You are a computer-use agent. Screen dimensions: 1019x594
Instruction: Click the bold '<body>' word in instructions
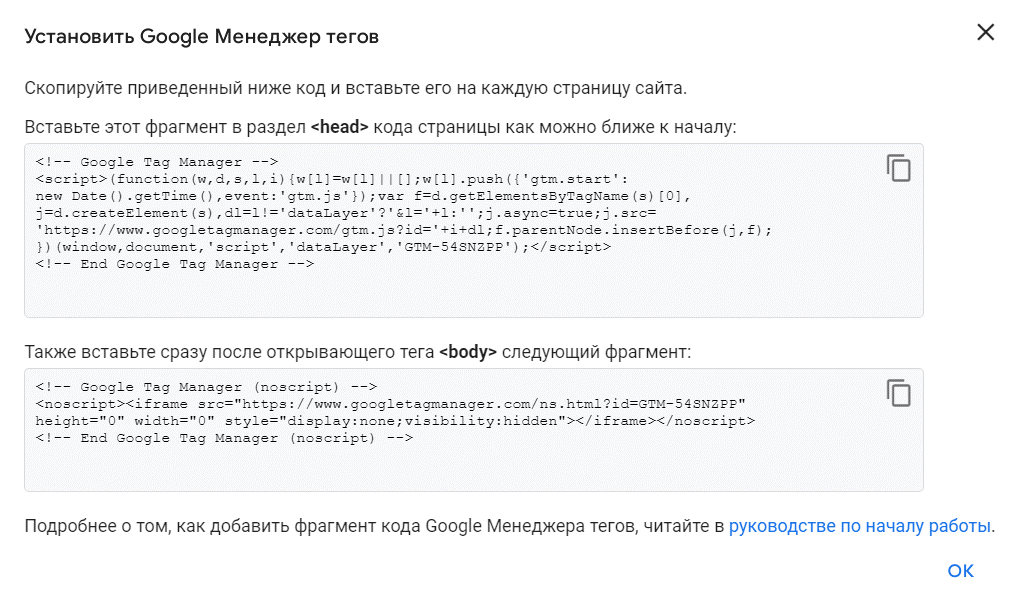(x=468, y=352)
